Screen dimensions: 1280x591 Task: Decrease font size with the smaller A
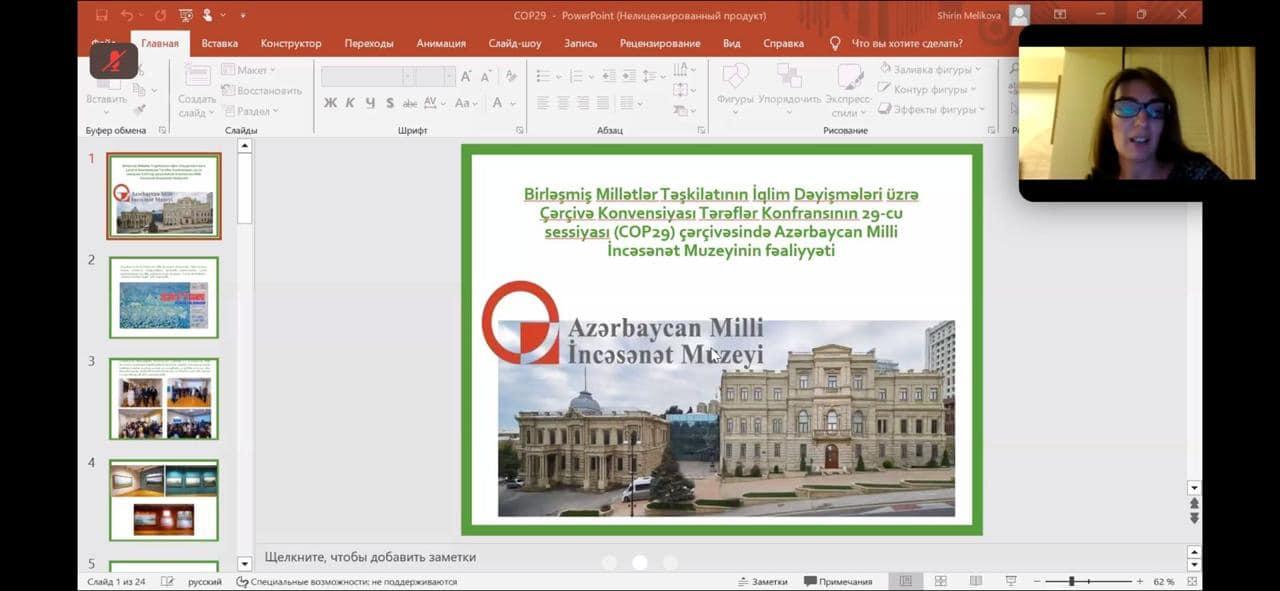(x=486, y=76)
